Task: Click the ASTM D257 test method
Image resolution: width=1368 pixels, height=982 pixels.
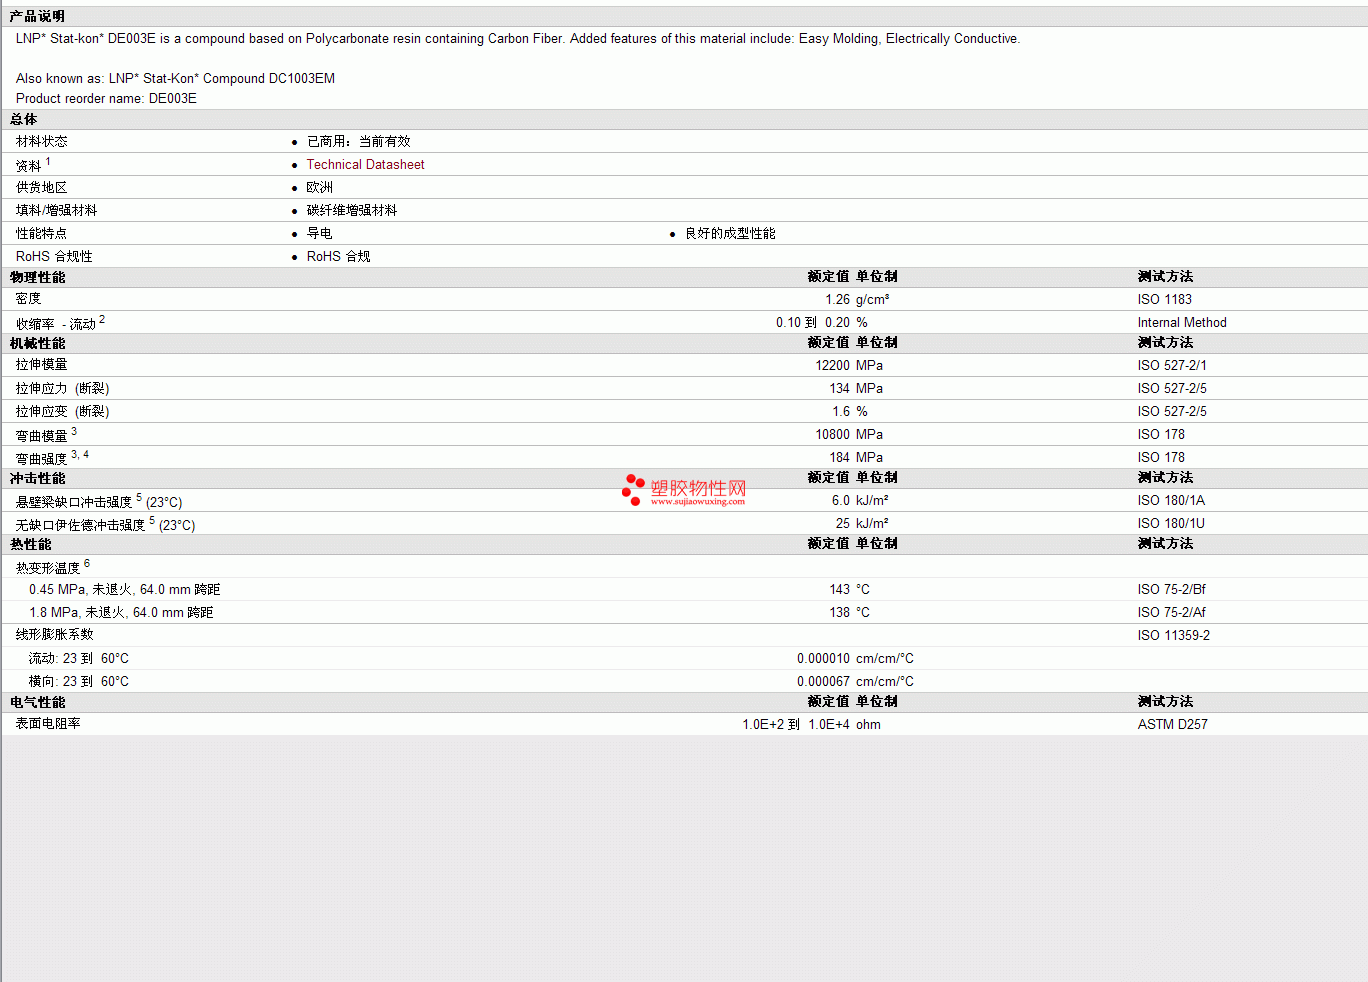Action: pos(1172,725)
